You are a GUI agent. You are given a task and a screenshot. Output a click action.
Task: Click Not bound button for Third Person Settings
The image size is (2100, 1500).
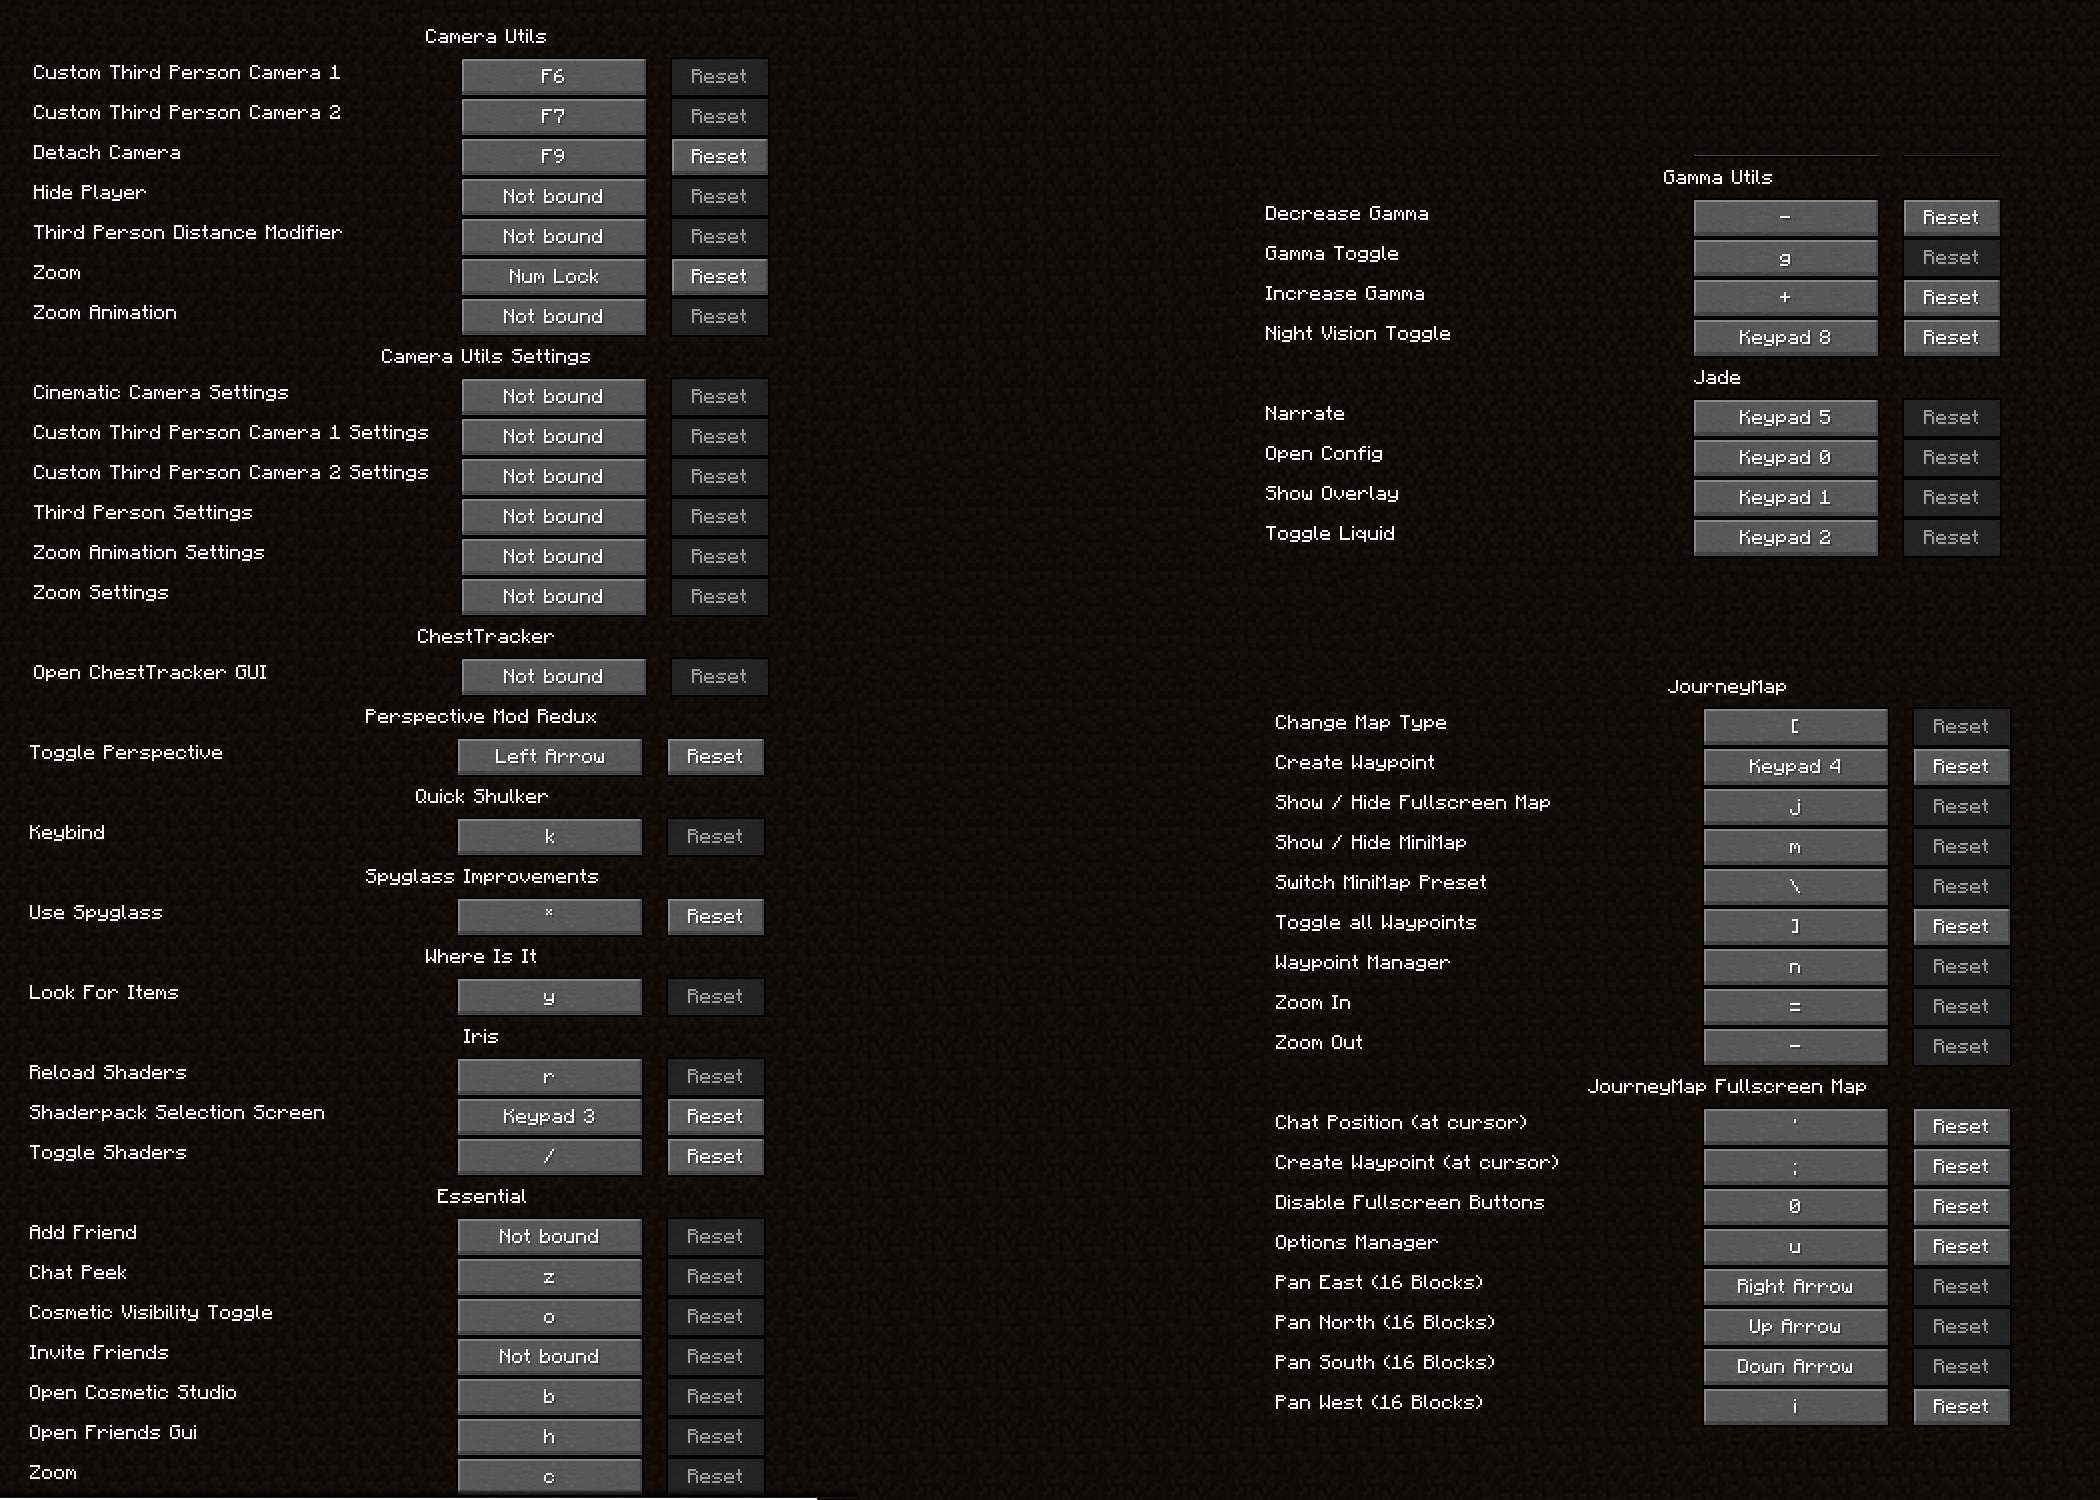(553, 517)
